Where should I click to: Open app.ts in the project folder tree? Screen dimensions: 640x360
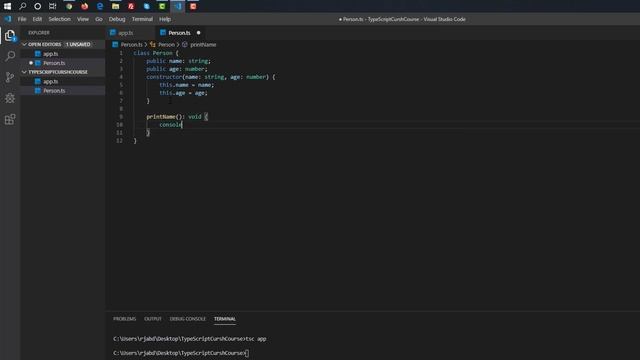[x=63, y=82]
